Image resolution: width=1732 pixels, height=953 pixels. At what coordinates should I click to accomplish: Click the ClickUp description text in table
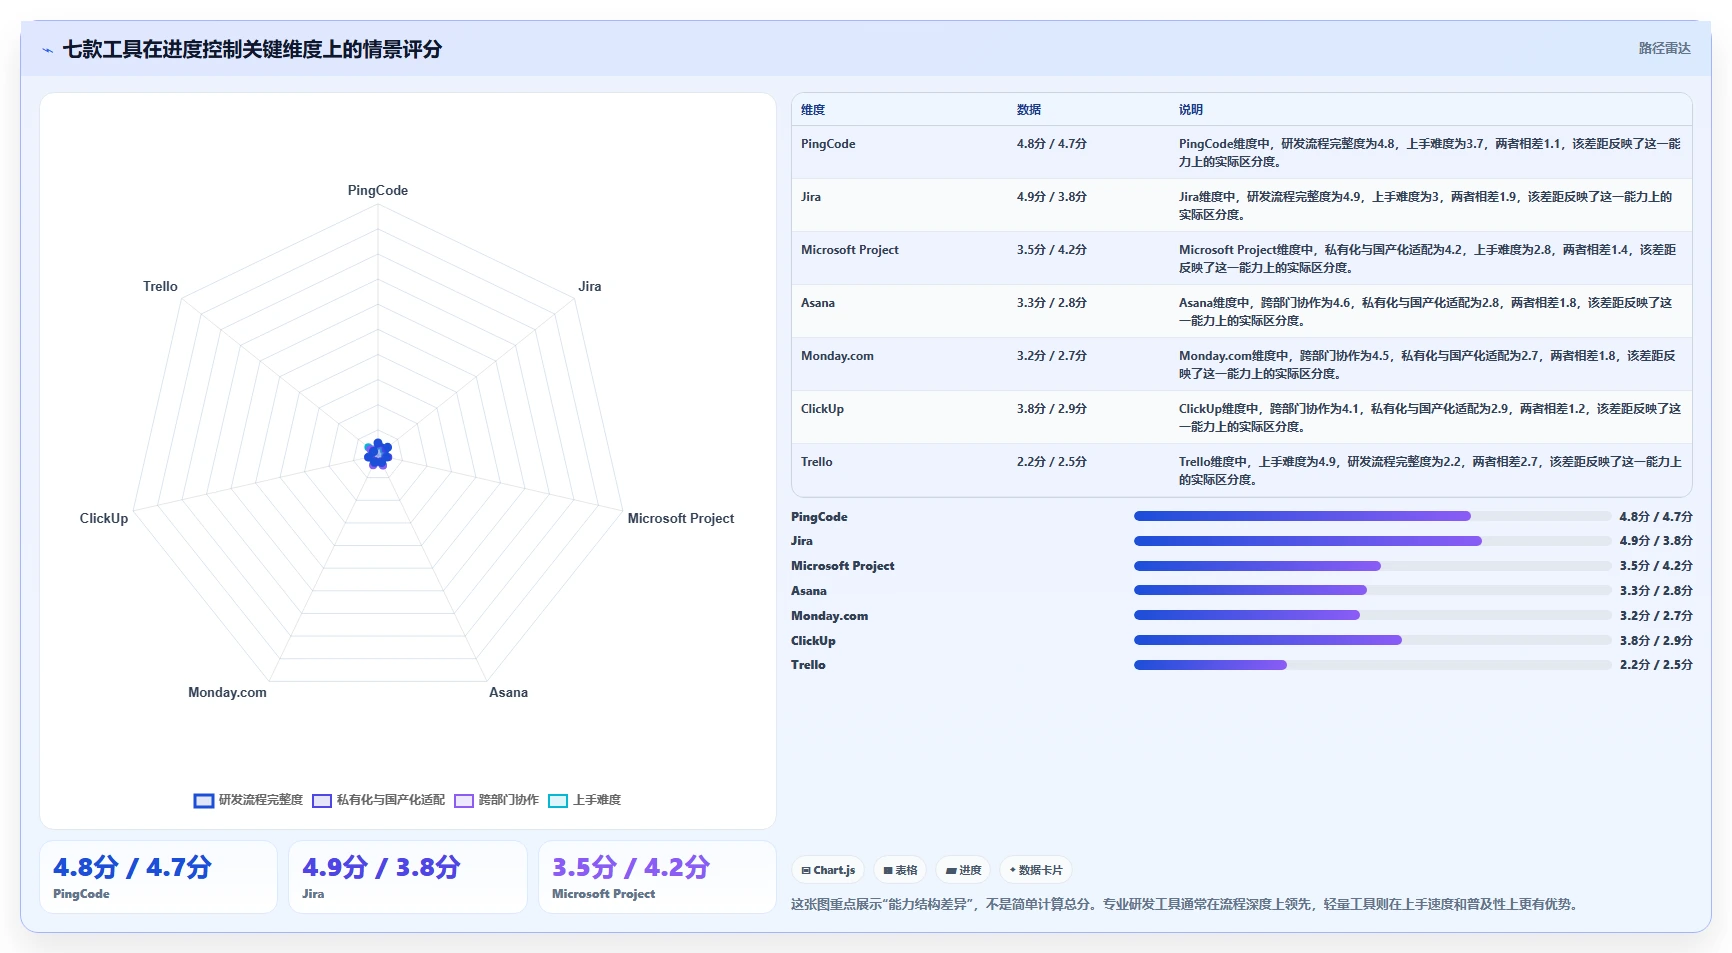pos(1430,418)
